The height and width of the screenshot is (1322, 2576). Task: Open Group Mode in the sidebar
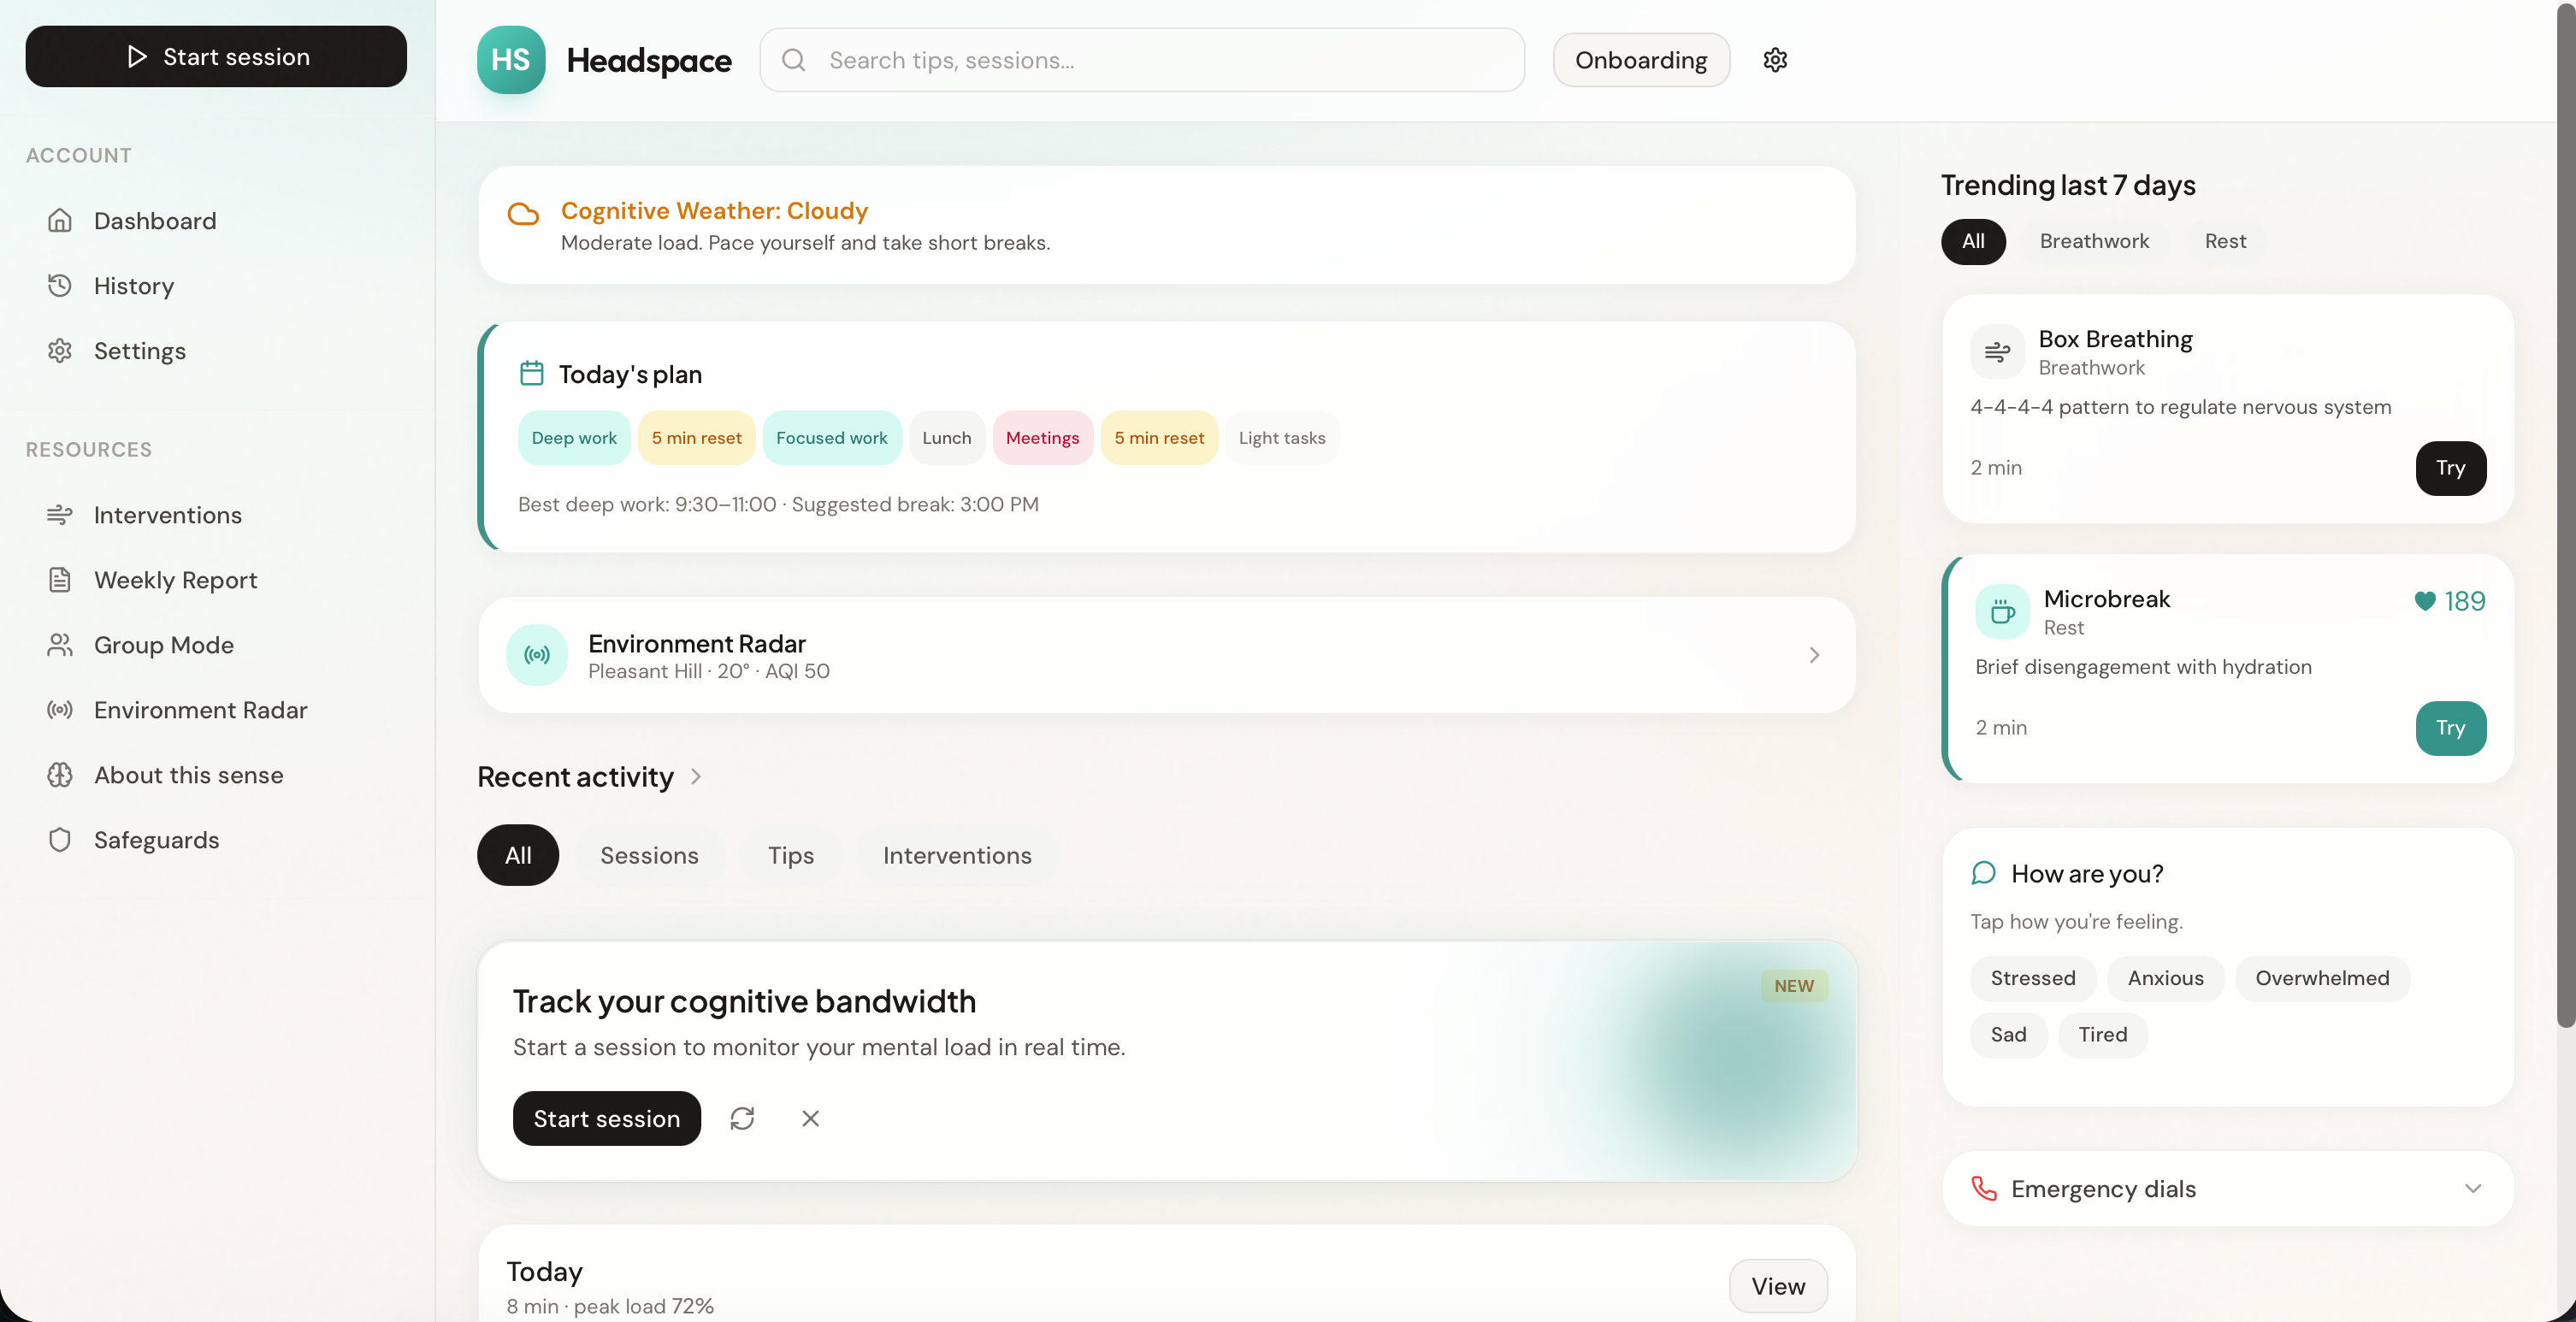(x=163, y=645)
